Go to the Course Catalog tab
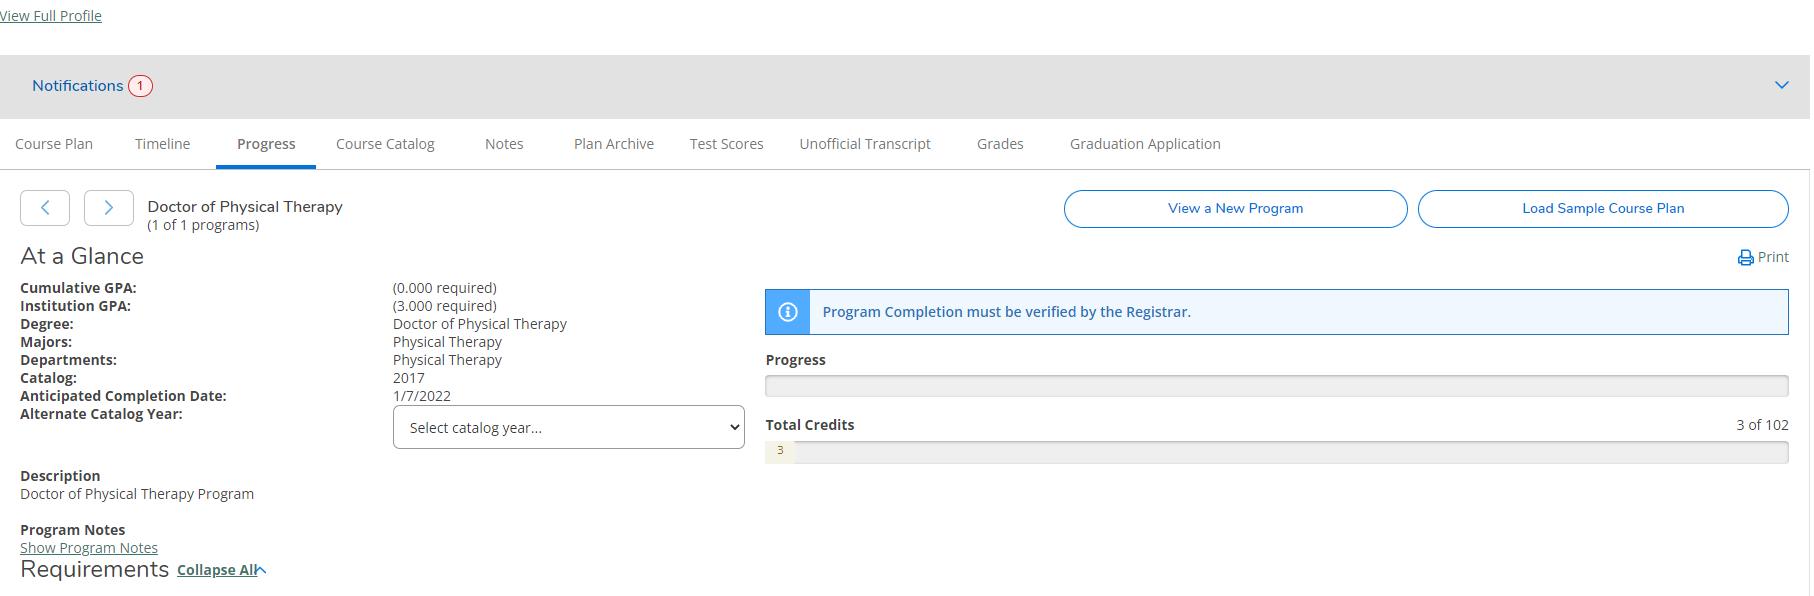The width and height of the screenshot is (1814, 596). coord(385,144)
